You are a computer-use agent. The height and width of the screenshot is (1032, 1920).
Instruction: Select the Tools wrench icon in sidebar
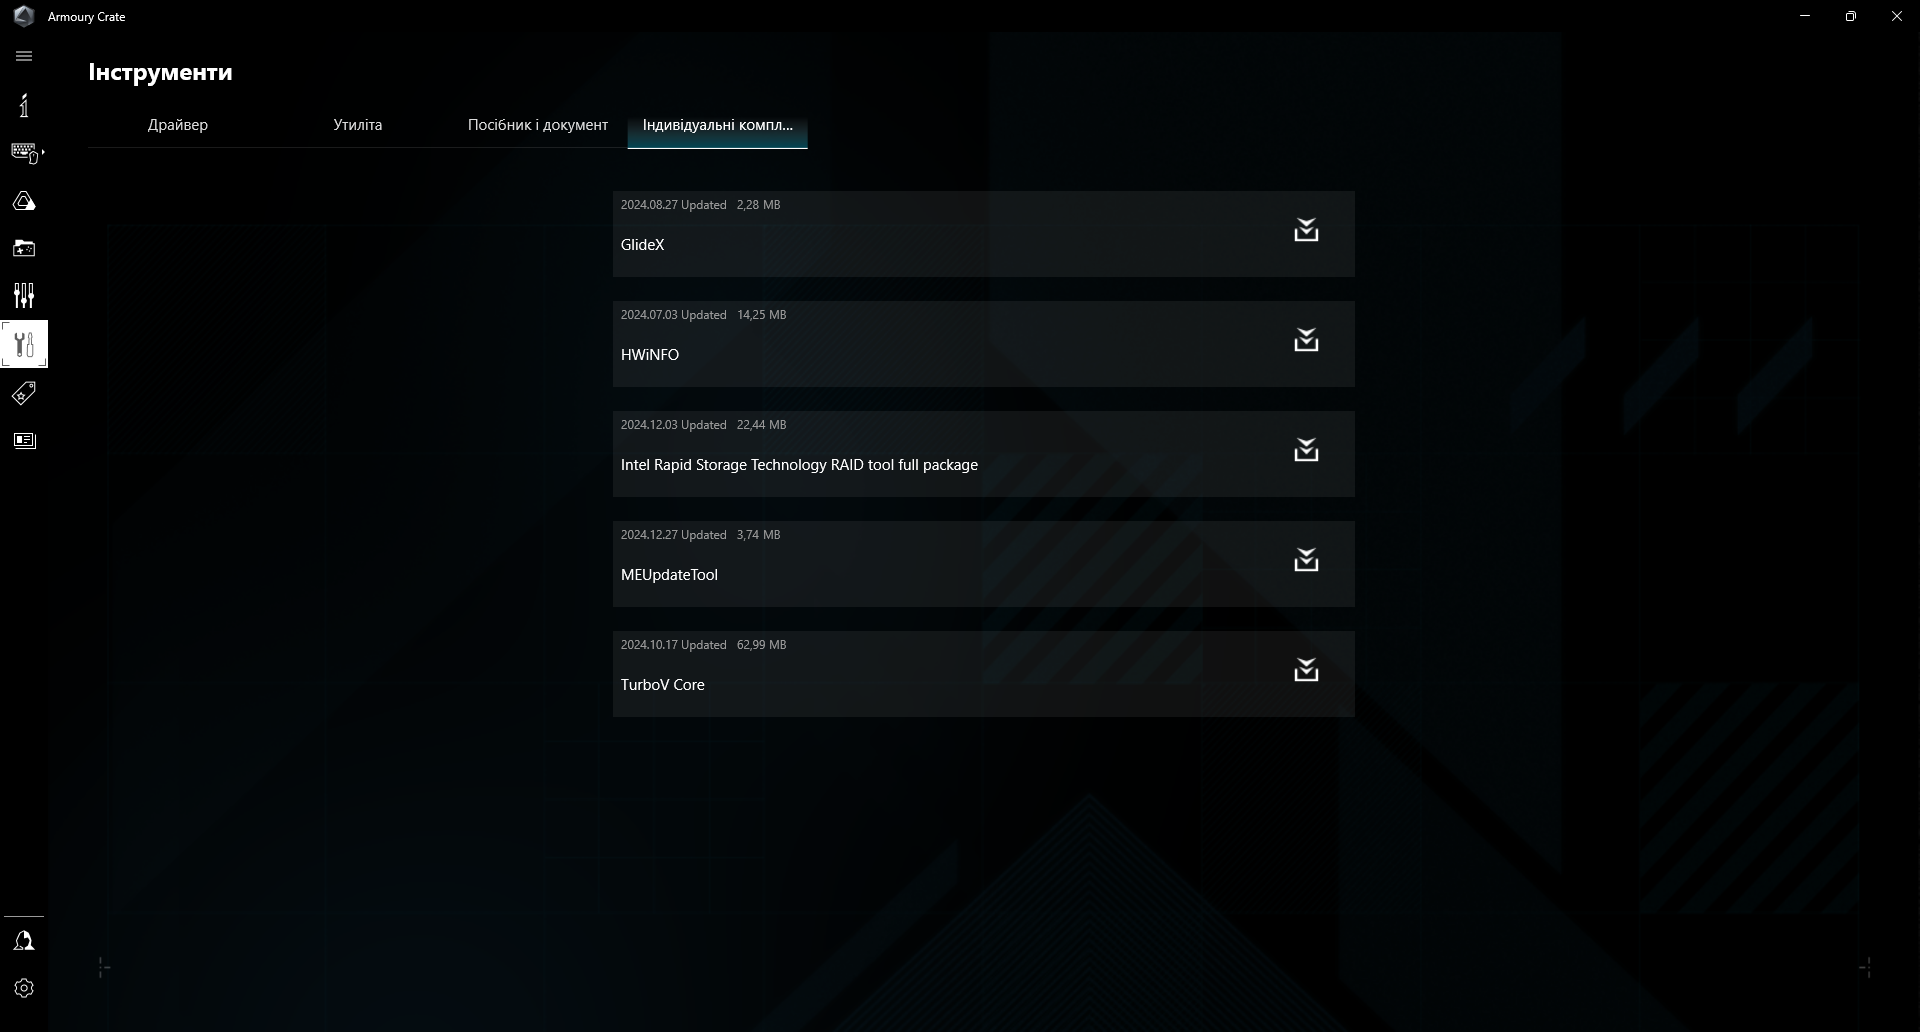click(24, 344)
